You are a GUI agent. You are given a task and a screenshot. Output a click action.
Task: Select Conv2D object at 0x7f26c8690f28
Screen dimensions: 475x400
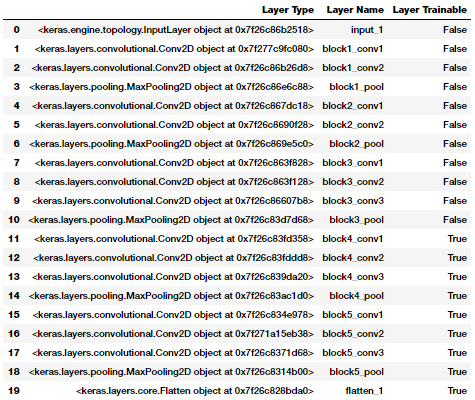click(x=174, y=125)
